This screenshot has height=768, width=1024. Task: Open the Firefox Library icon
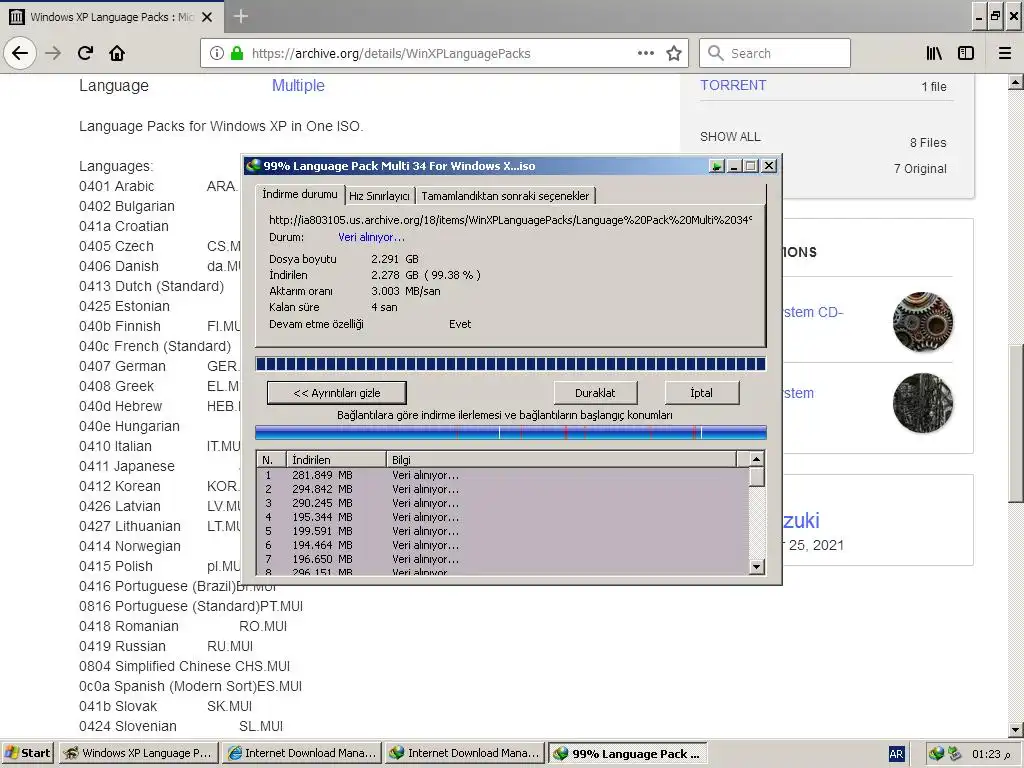[934, 53]
